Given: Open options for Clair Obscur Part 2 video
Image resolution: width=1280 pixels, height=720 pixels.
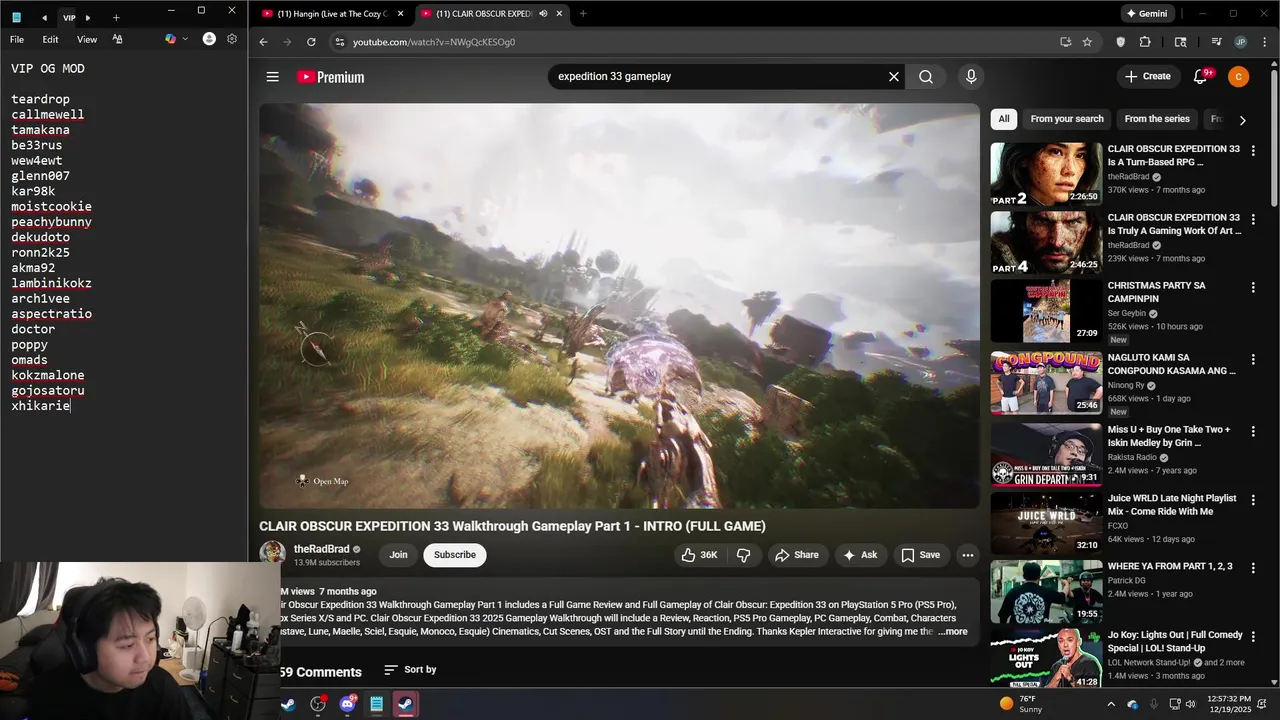Looking at the screenshot, I should point(1253,150).
